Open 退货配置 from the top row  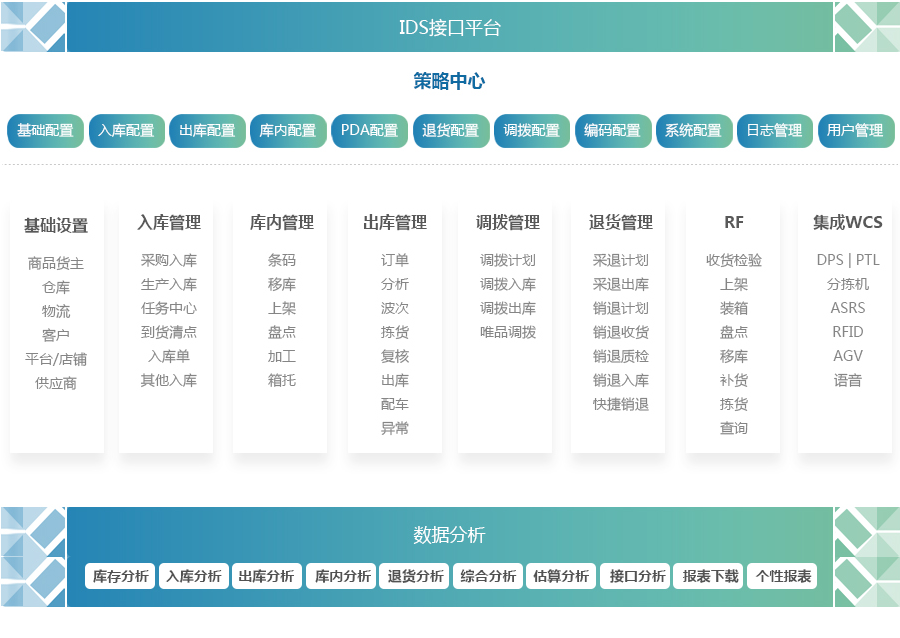pos(450,130)
